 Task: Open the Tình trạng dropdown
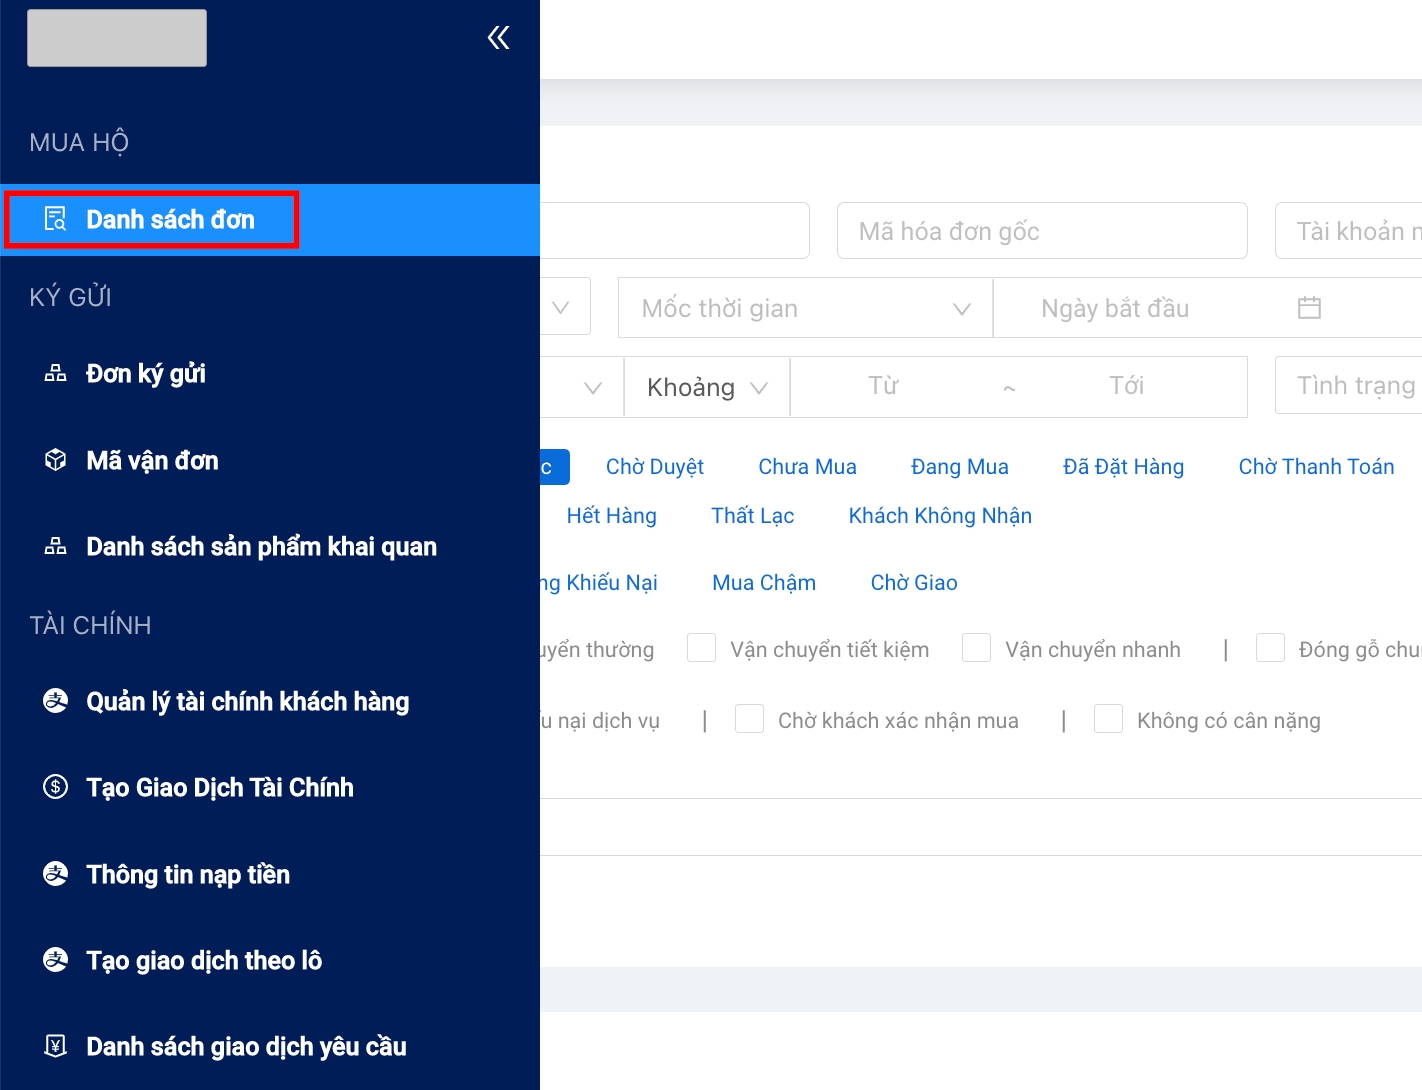(x=1350, y=386)
